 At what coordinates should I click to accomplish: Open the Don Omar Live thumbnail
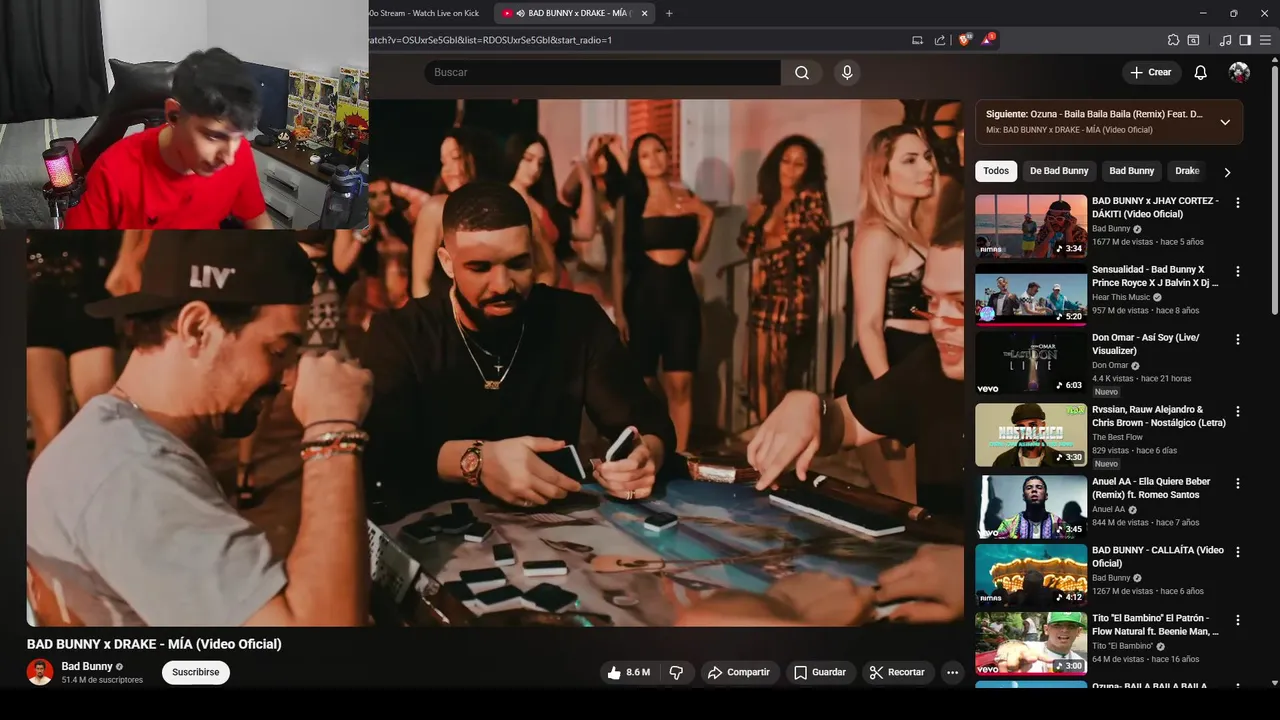pyautogui.click(x=1031, y=363)
